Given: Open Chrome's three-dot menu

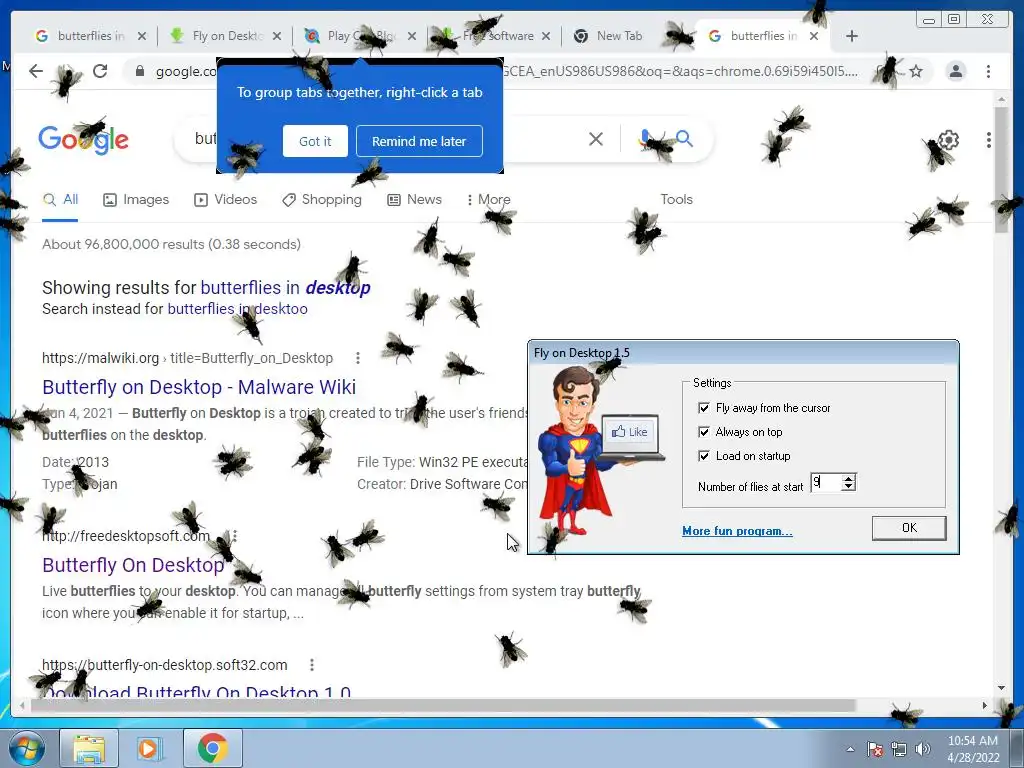Looking at the screenshot, I should (x=989, y=71).
